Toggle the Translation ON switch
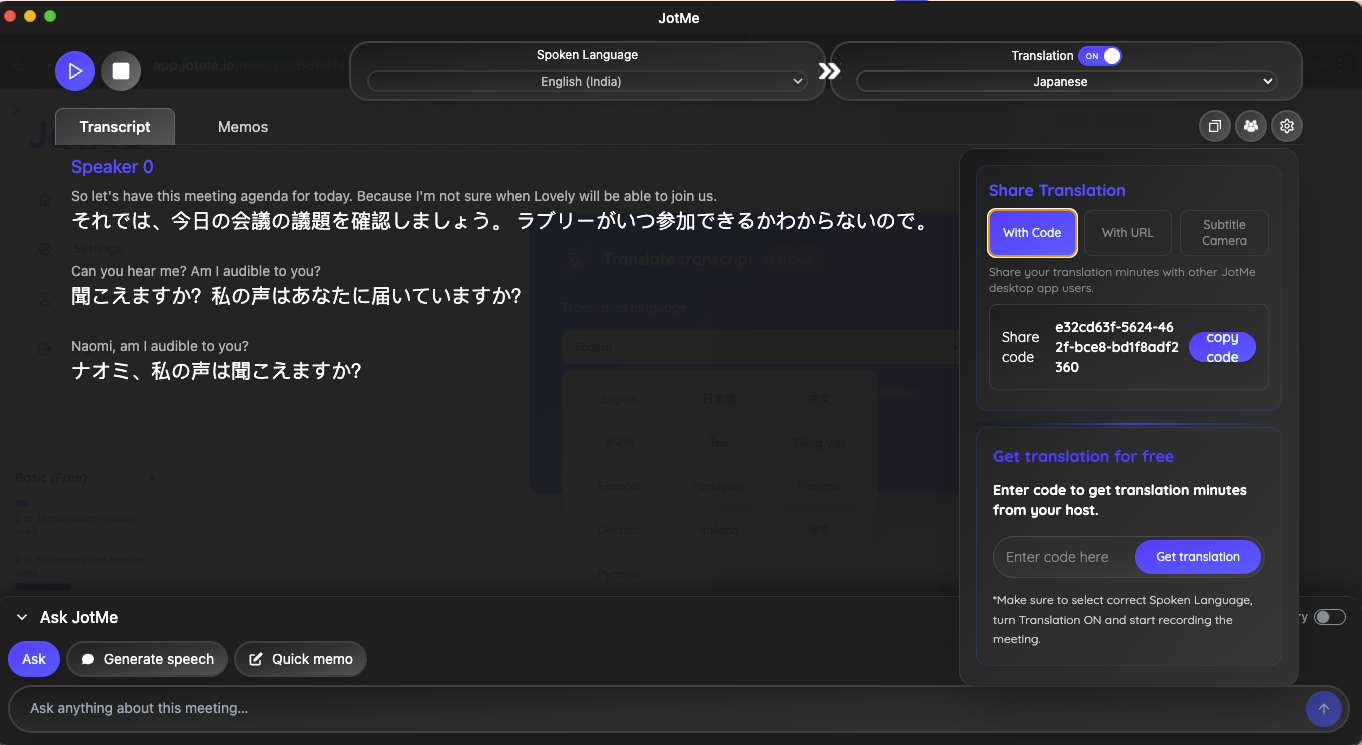Image resolution: width=1362 pixels, height=745 pixels. (1099, 56)
